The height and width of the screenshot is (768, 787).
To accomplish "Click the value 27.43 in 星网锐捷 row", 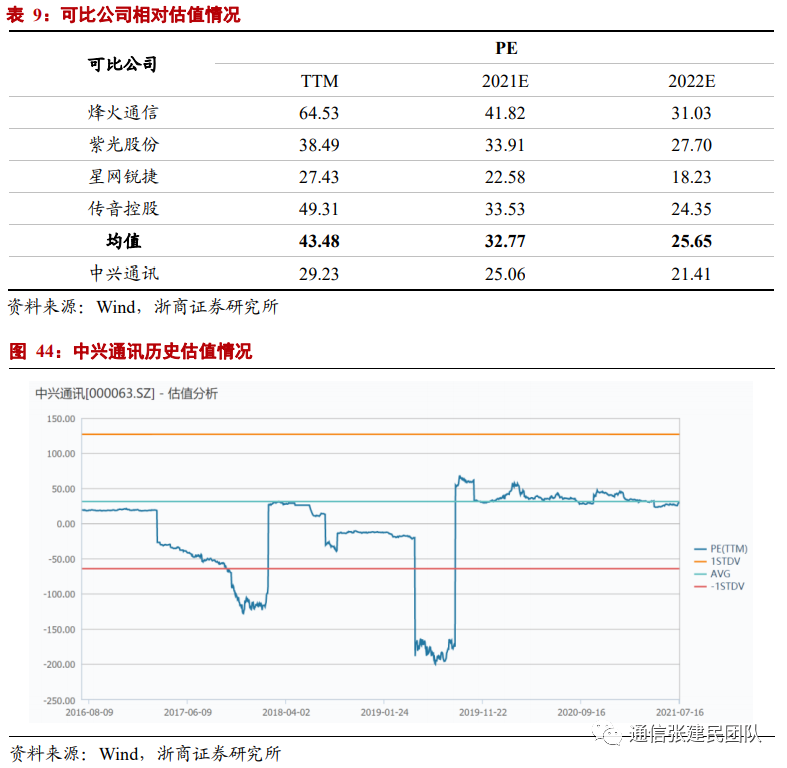I will point(319,177).
